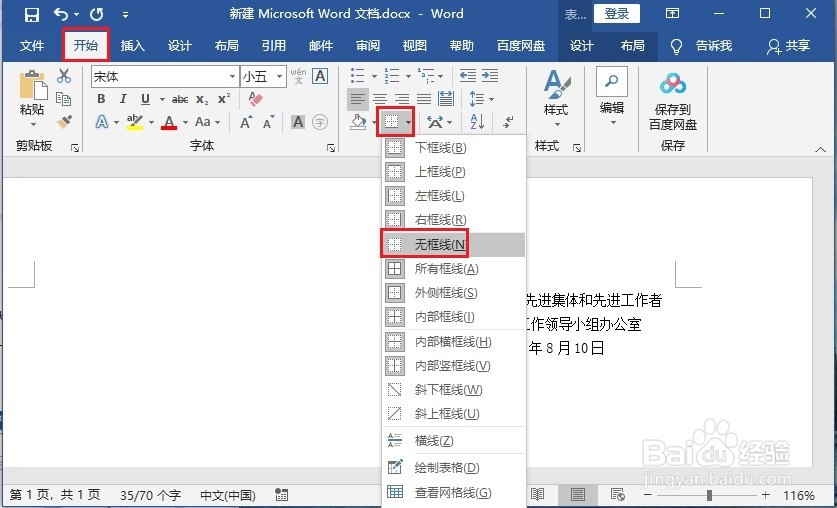Screen dimensions: 837x508
Task: Click the 登录 sign-in button
Action: 617,14
